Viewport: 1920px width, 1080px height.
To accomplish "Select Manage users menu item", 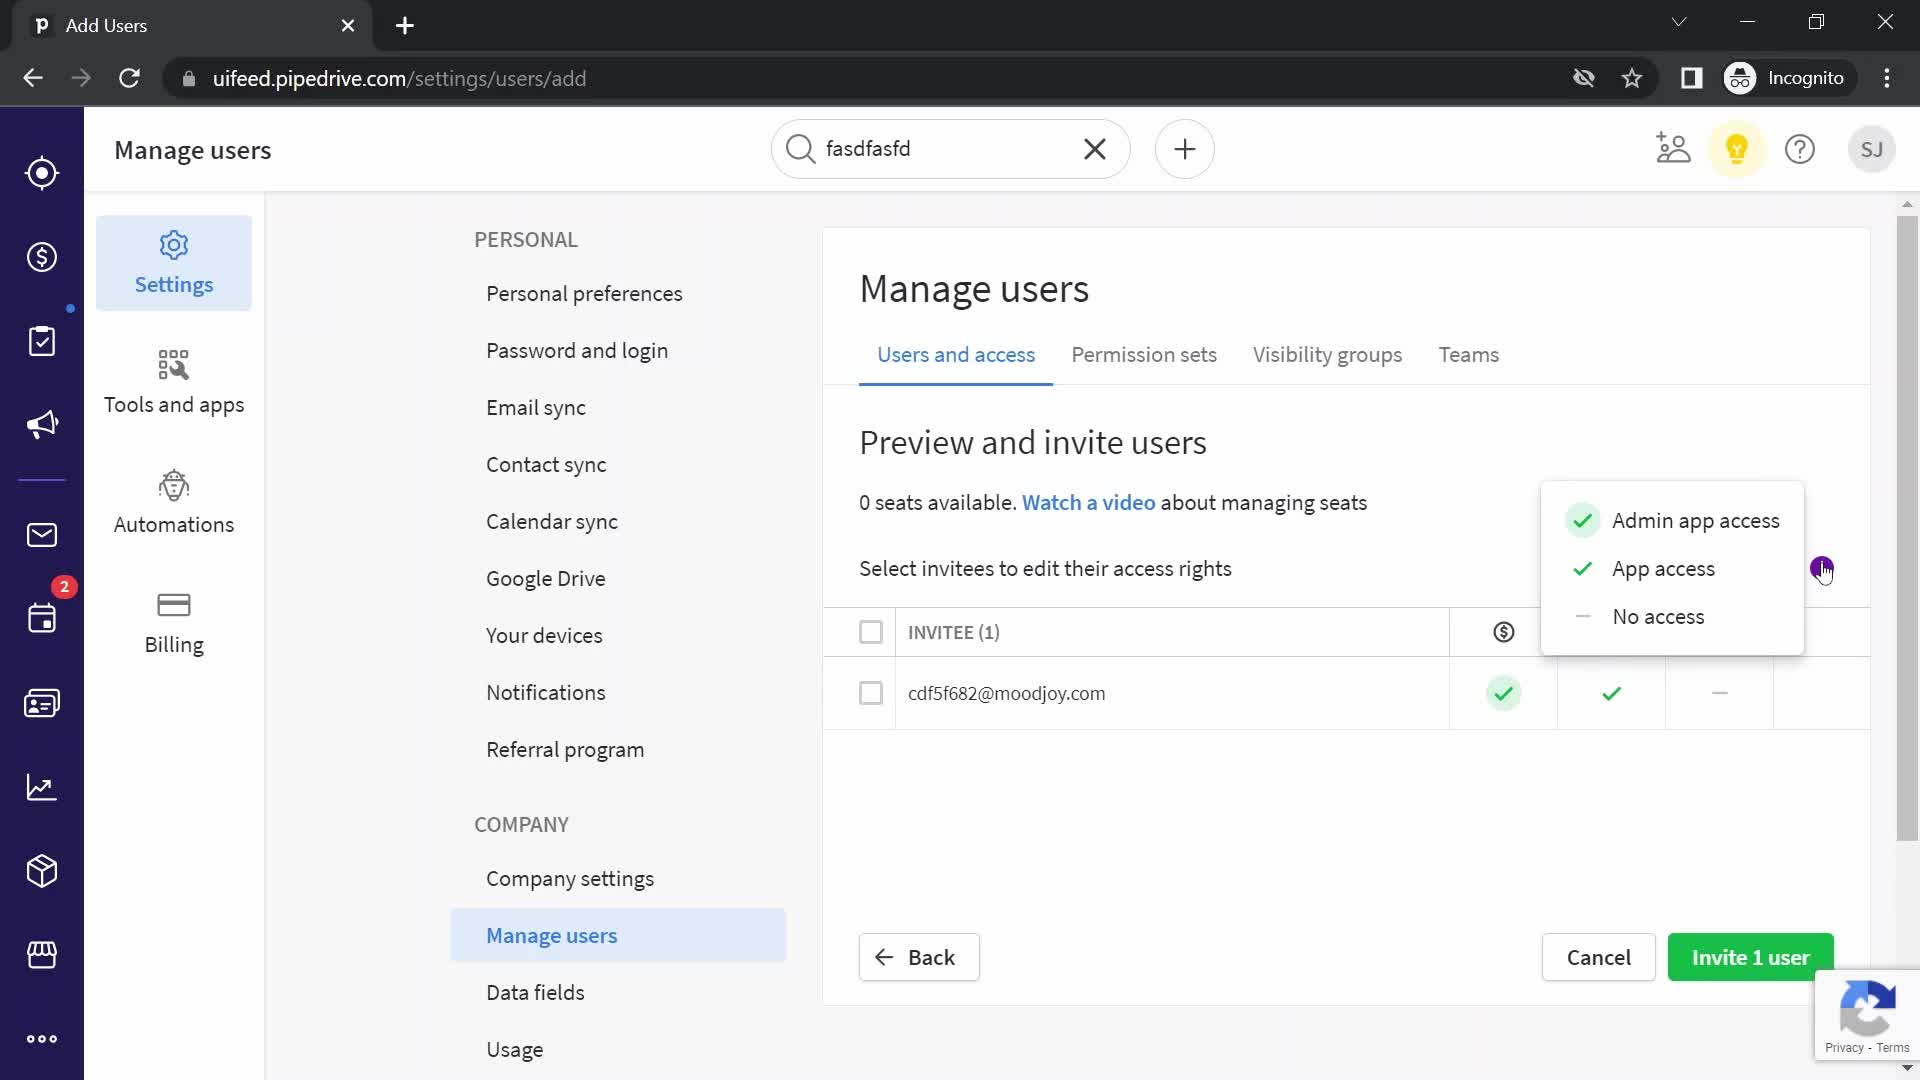I will (618, 936).
